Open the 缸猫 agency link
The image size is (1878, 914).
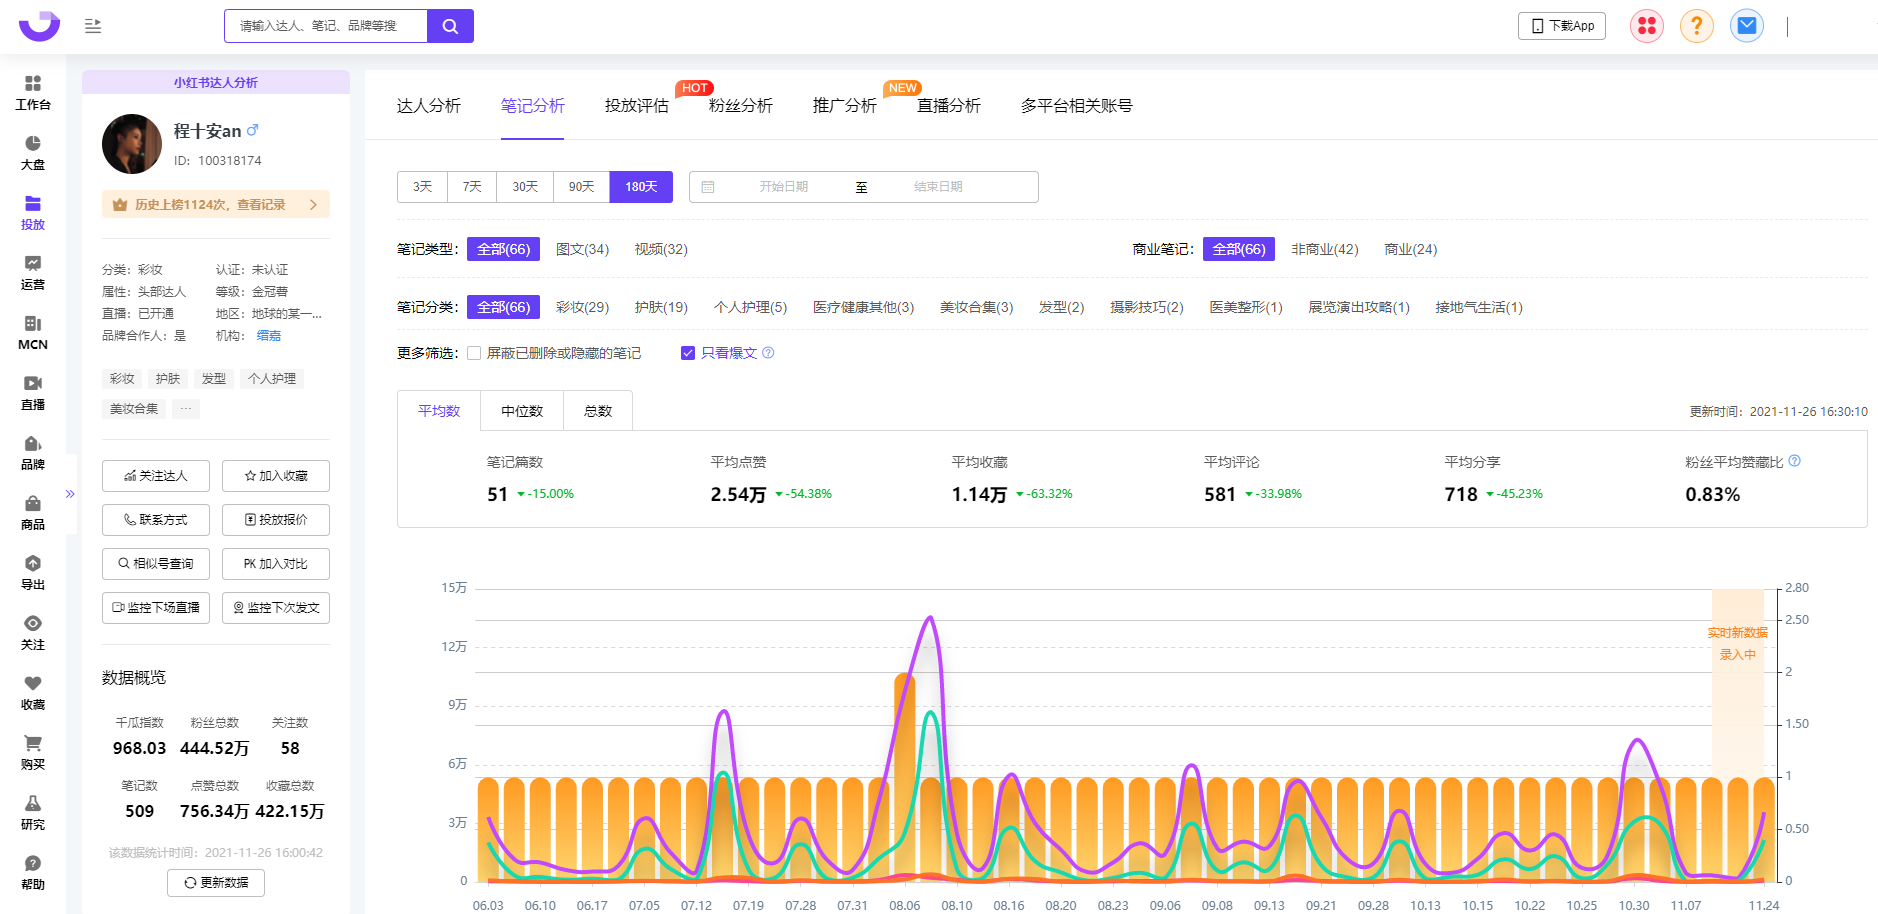click(268, 335)
